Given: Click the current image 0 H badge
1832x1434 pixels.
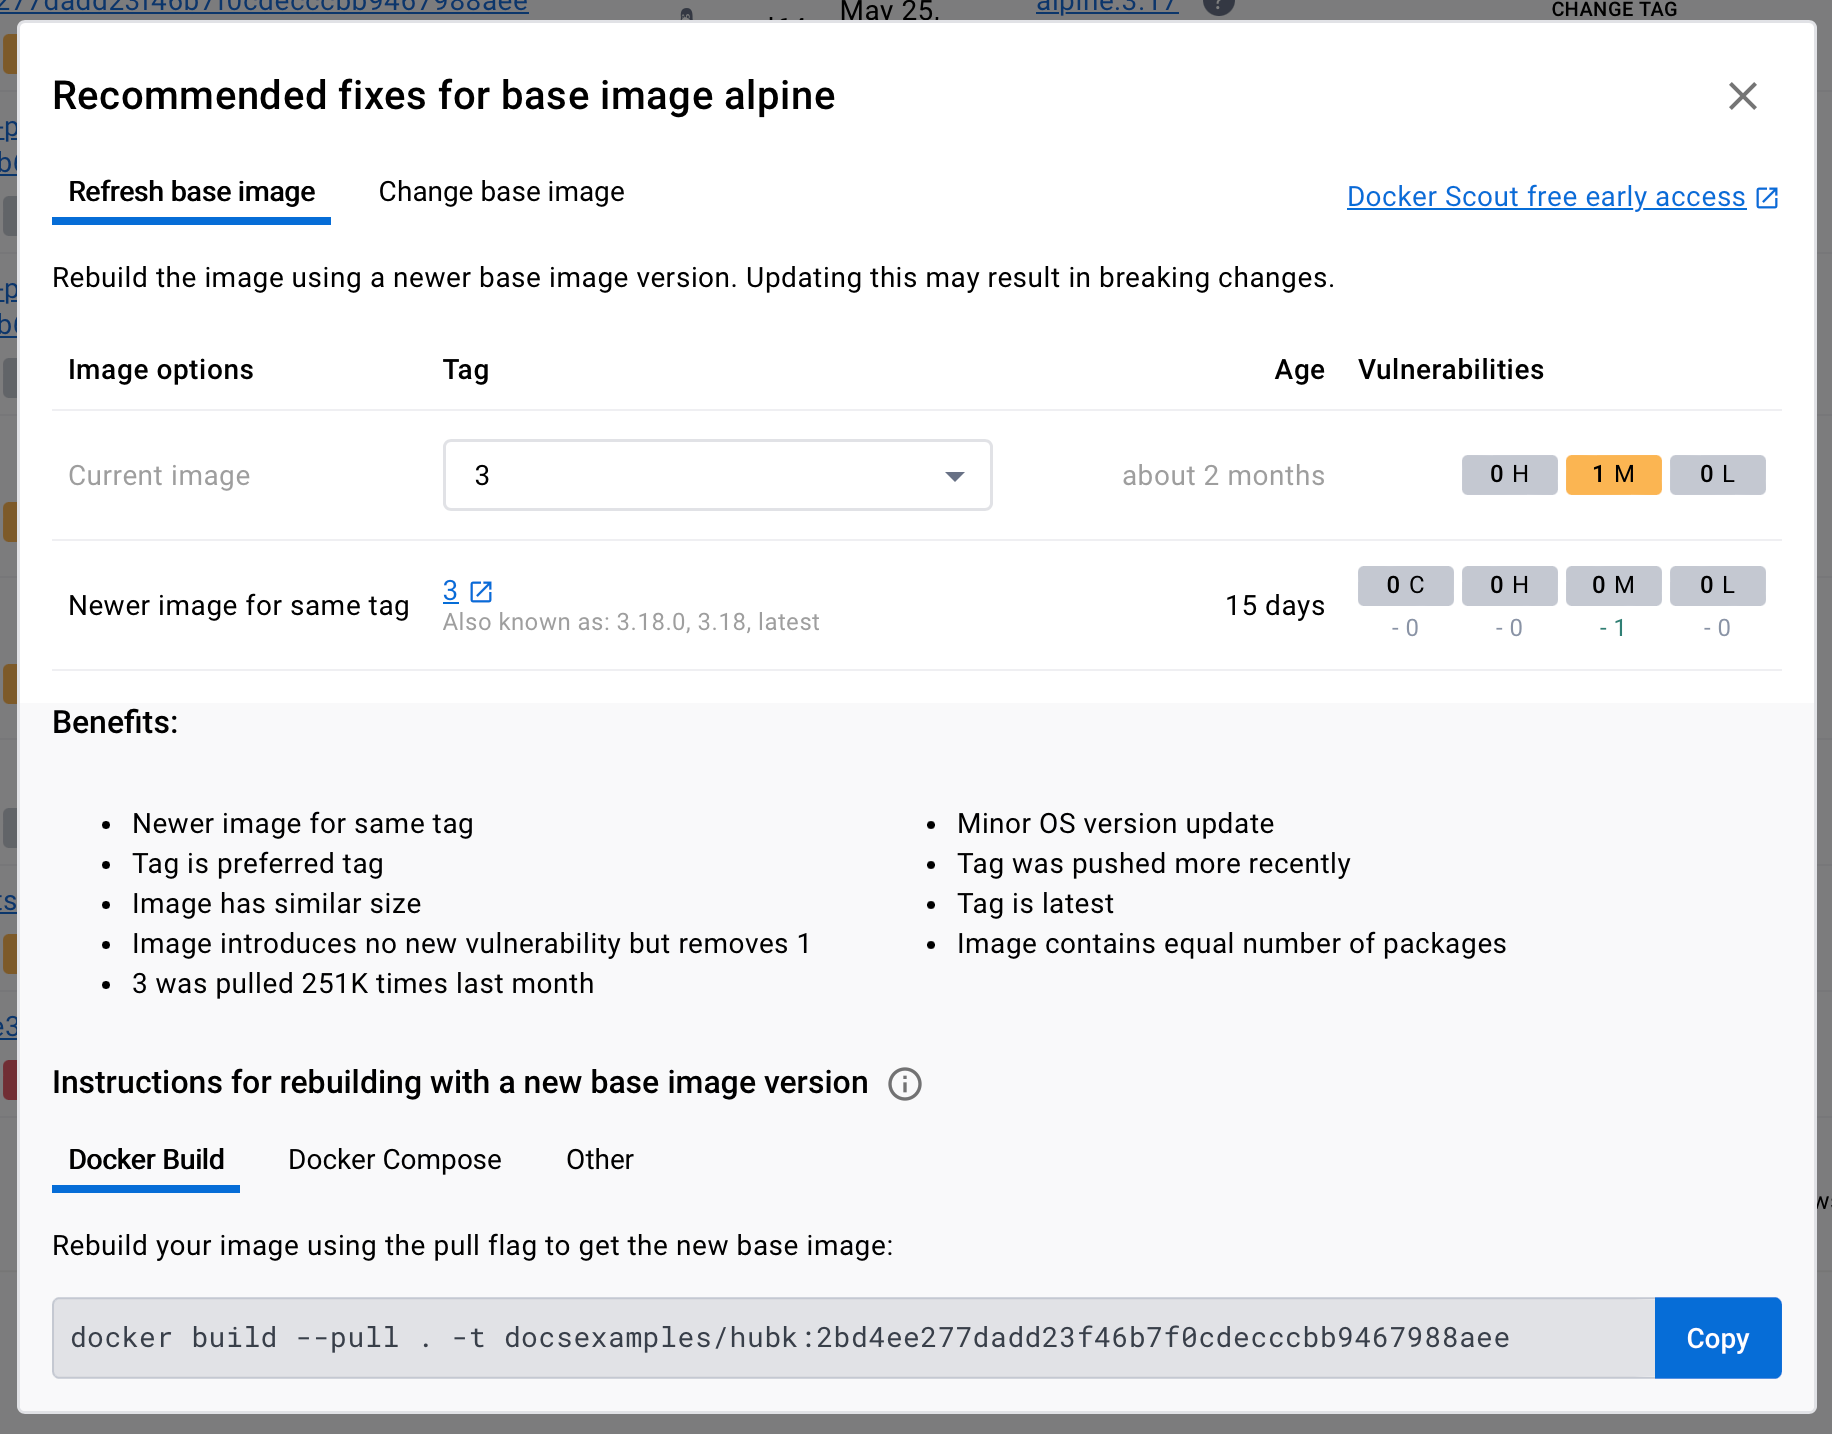Looking at the screenshot, I should pos(1509,475).
